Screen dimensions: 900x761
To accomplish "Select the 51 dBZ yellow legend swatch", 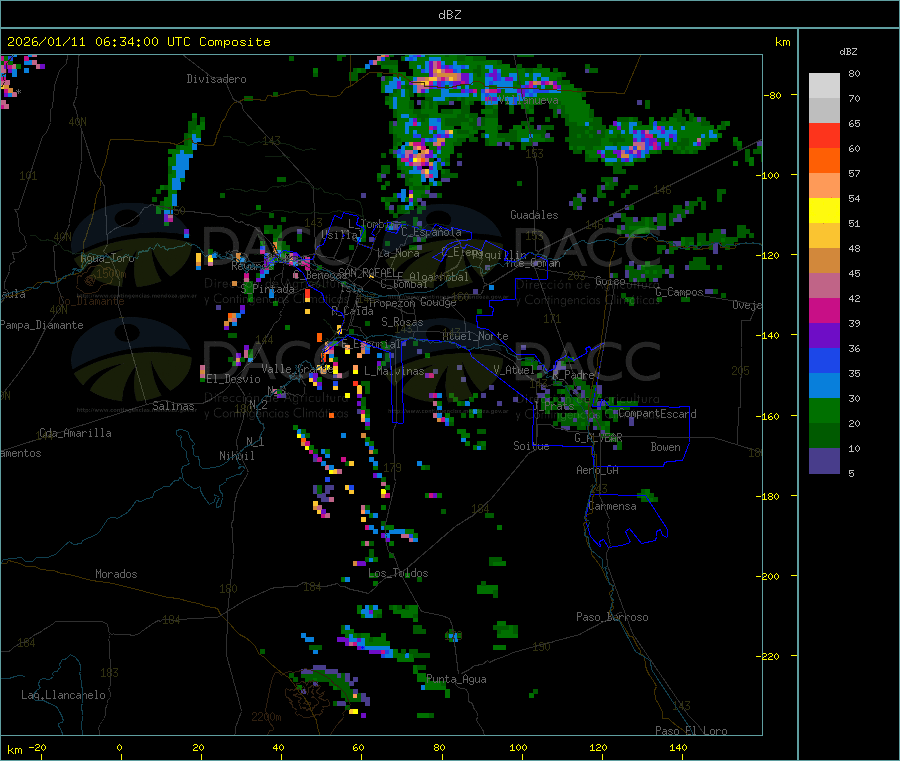I will (824, 211).
